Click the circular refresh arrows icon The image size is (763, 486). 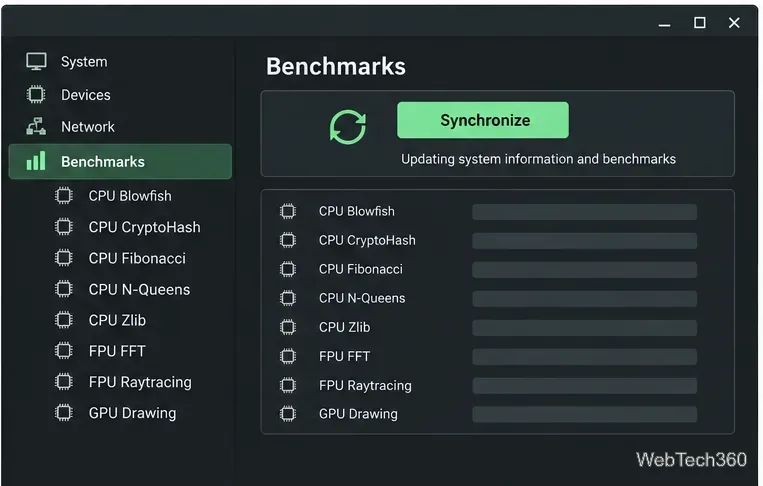347,127
